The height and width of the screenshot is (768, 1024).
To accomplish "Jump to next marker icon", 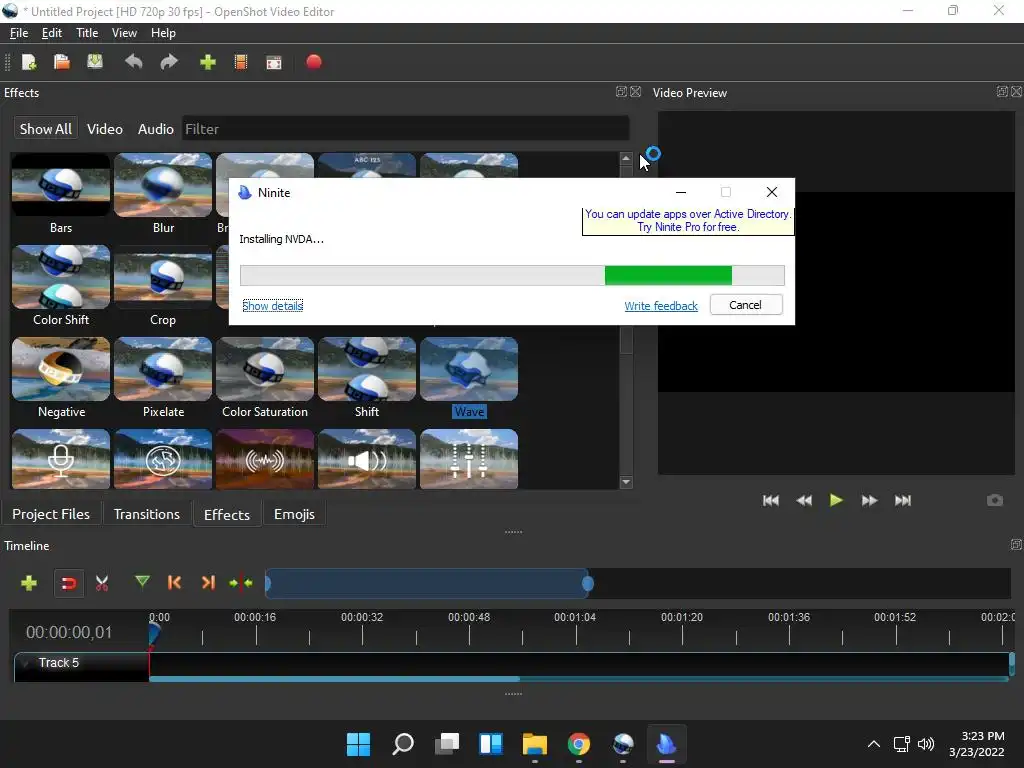I will (x=208, y=583).
